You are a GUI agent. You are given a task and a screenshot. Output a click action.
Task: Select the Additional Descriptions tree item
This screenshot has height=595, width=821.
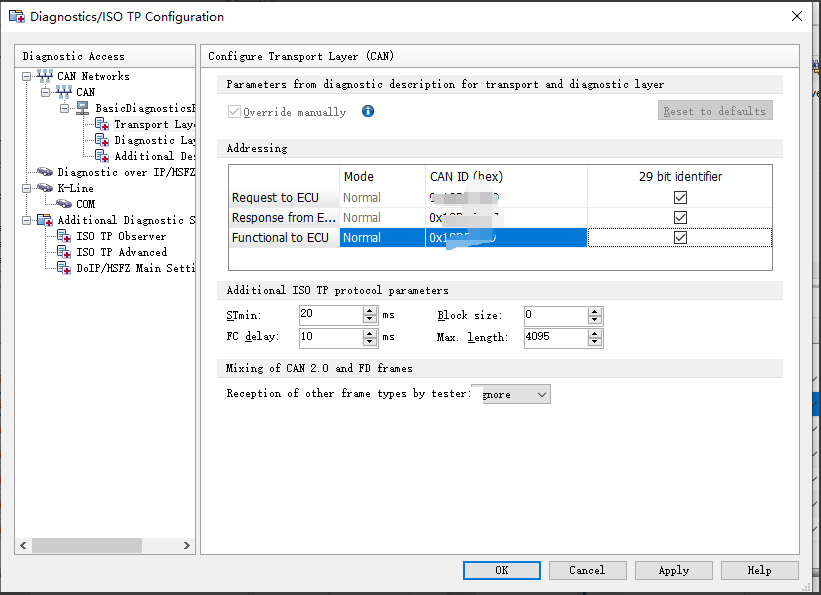(154, 156)
